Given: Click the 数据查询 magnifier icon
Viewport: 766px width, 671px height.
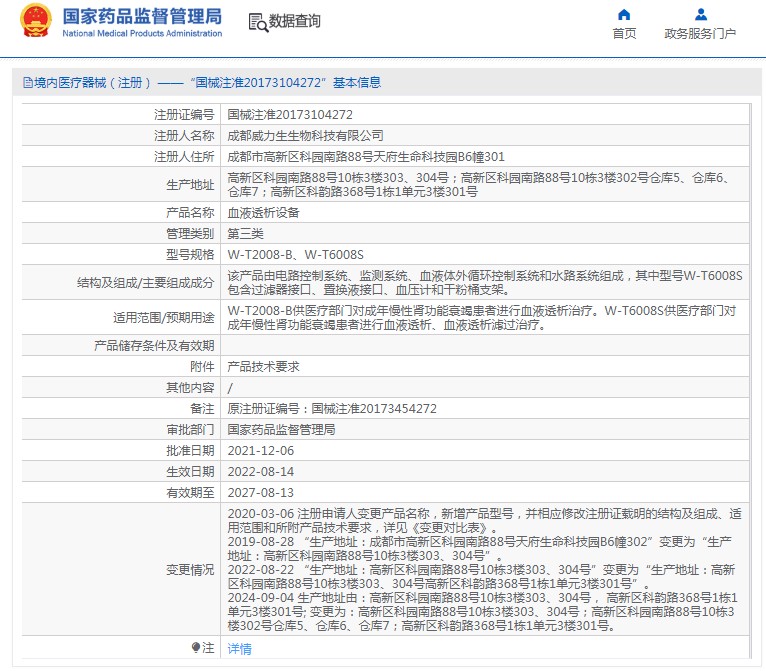Looking at the screenshot, I should tap(257, 22).
